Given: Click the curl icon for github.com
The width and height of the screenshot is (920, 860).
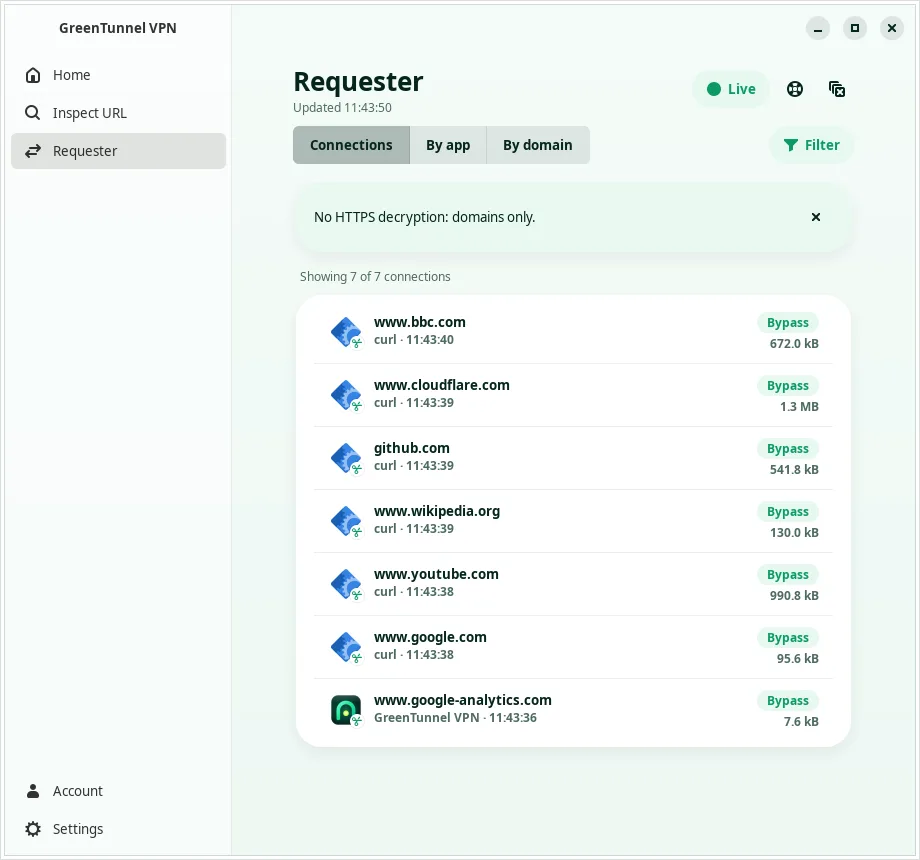Looking at the screenshot, I should 346,458.
